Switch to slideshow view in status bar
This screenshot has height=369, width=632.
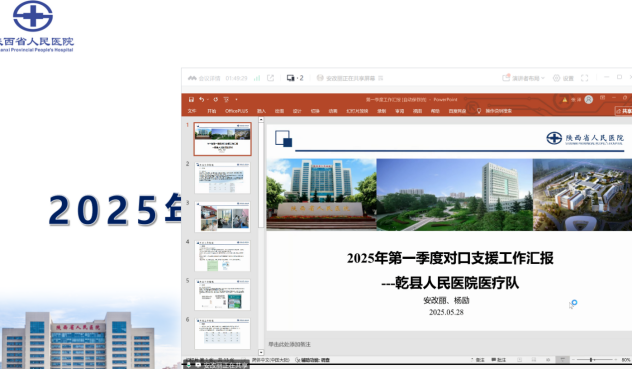(562, 359)
